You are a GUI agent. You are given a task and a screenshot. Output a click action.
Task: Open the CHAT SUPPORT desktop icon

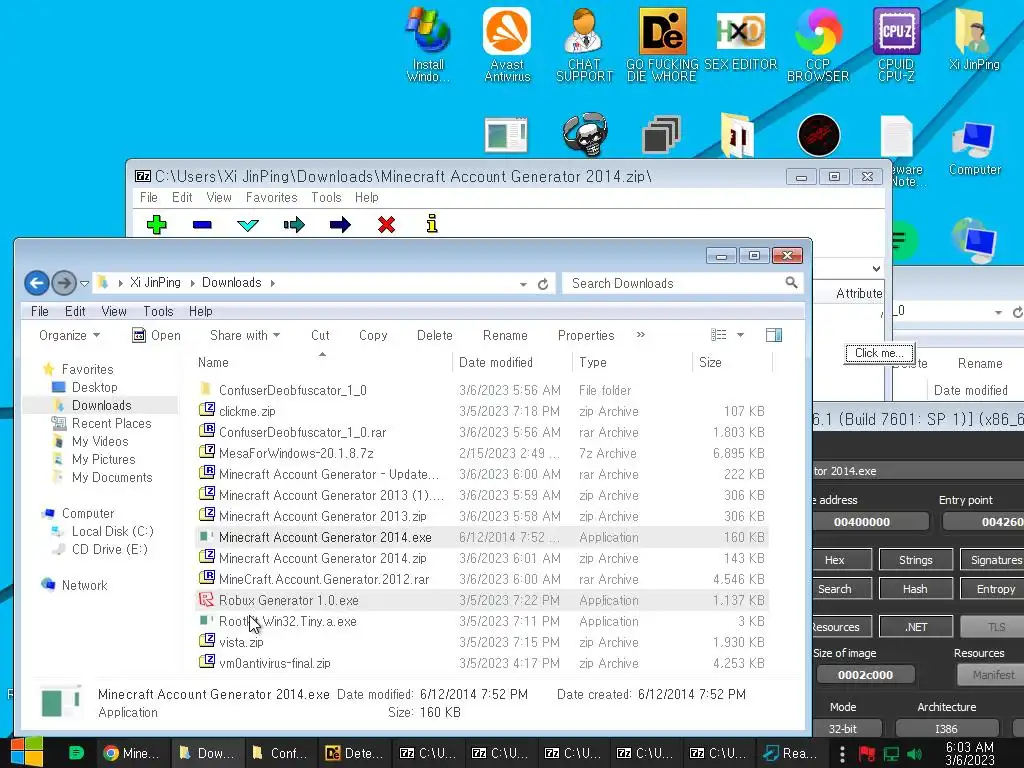584,44
